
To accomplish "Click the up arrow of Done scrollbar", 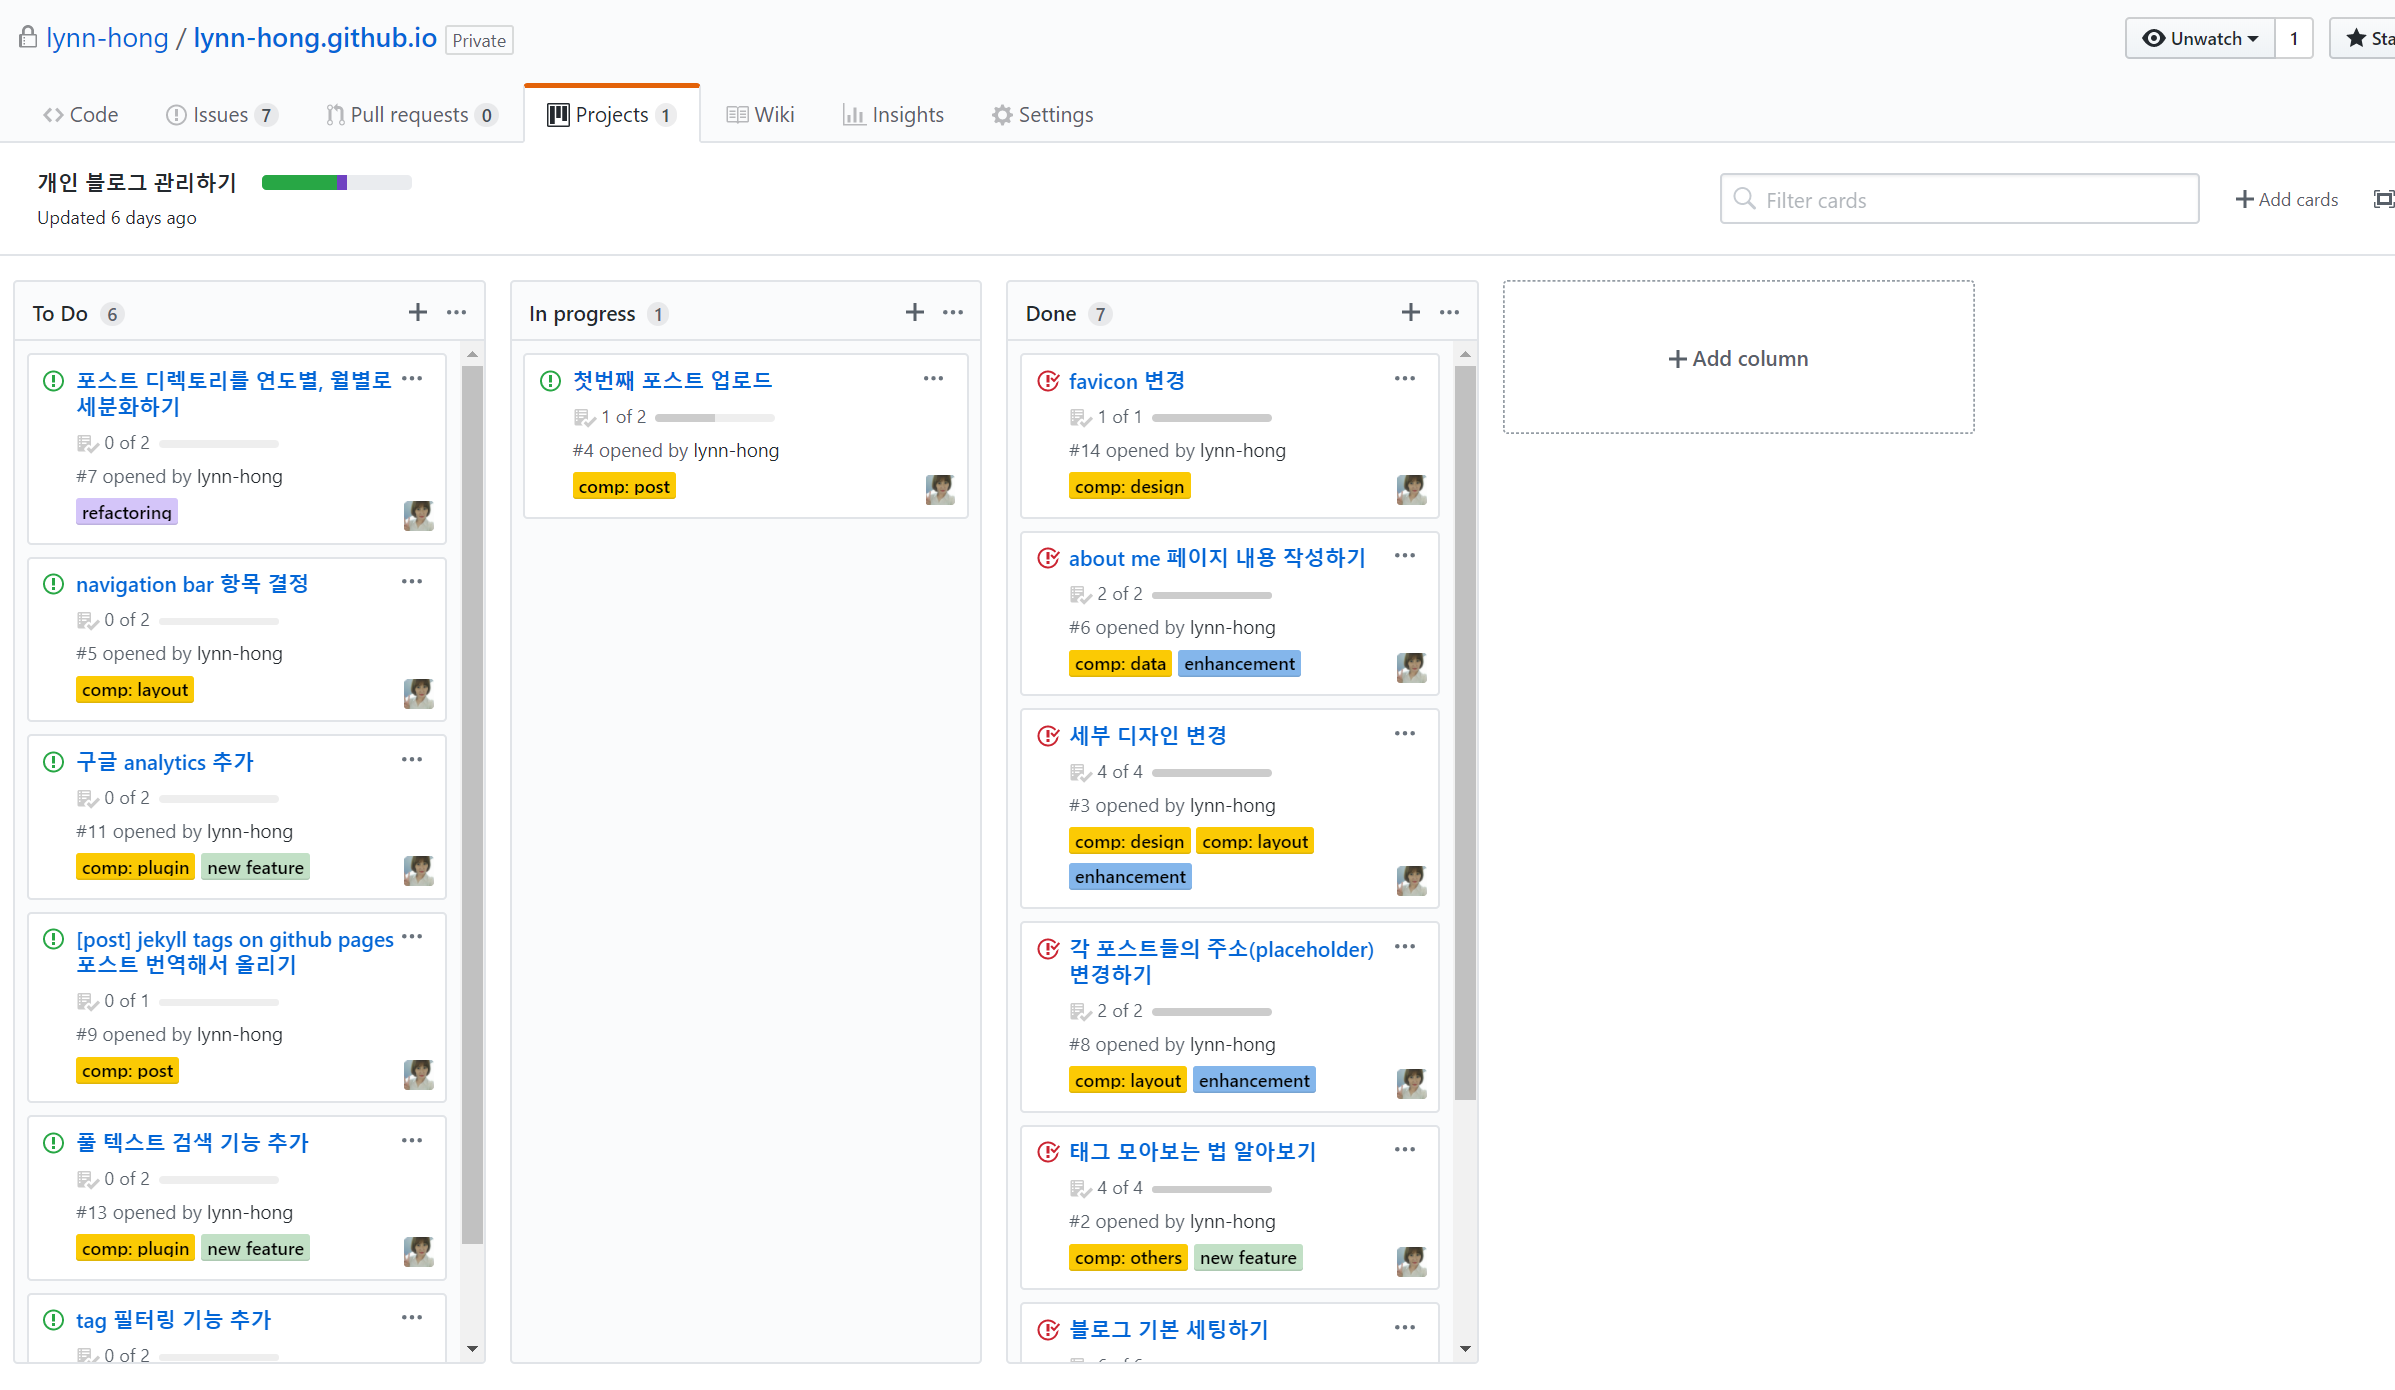I will tap(1465, 354).
